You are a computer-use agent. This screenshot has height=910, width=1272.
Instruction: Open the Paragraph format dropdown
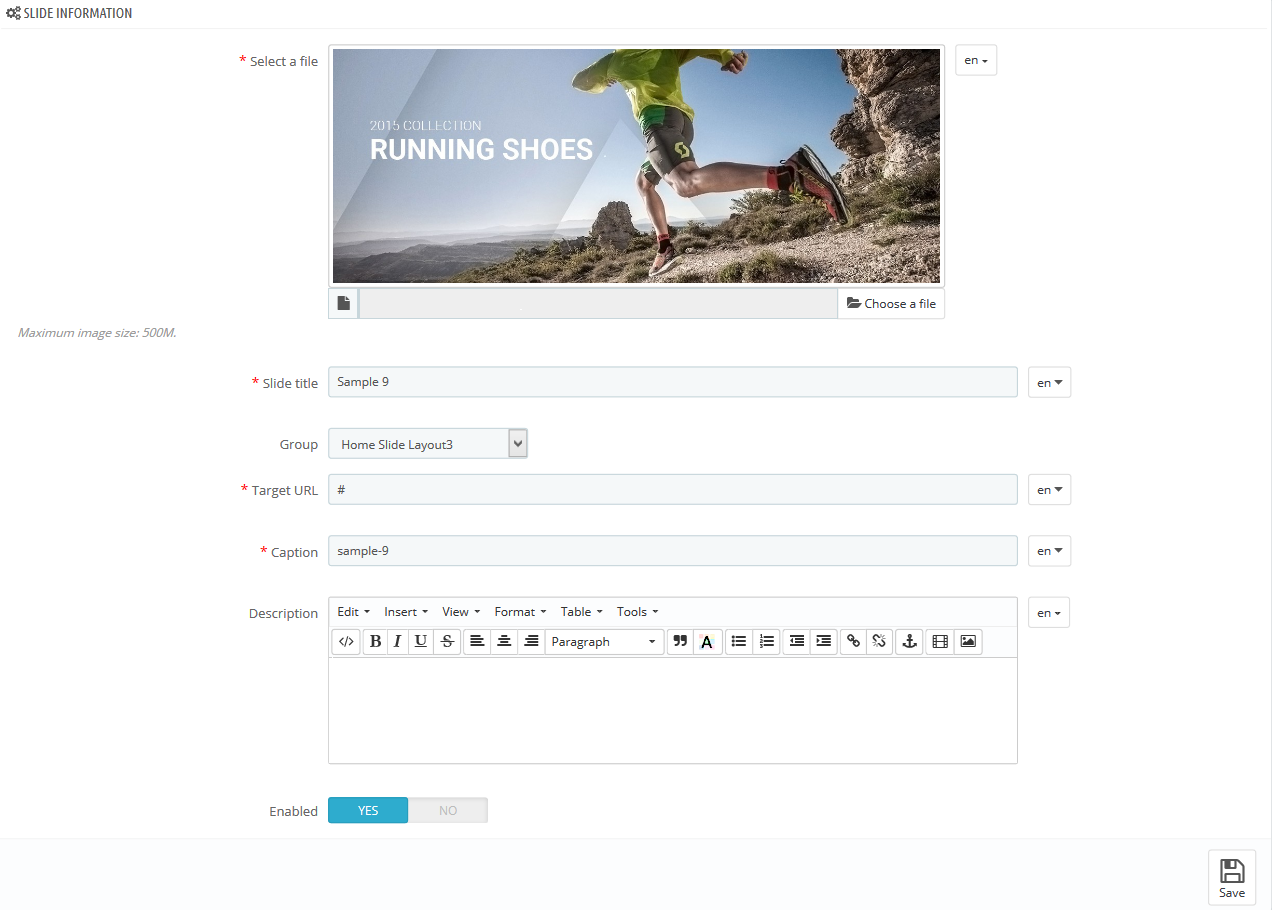(604, 642)
